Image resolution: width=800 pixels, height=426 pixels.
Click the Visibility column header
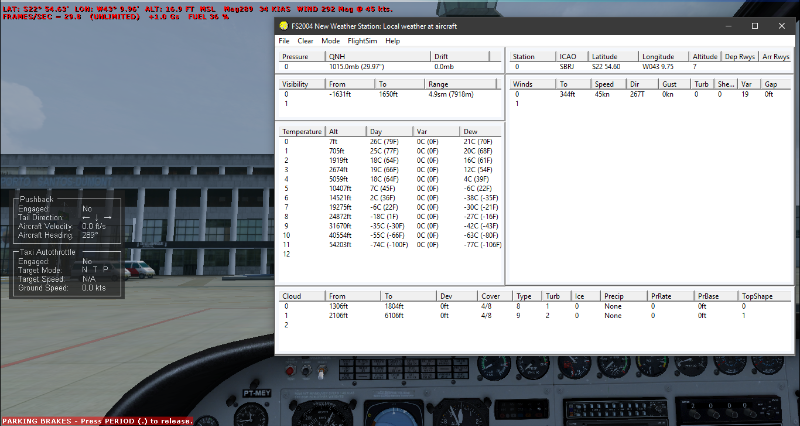303,84
